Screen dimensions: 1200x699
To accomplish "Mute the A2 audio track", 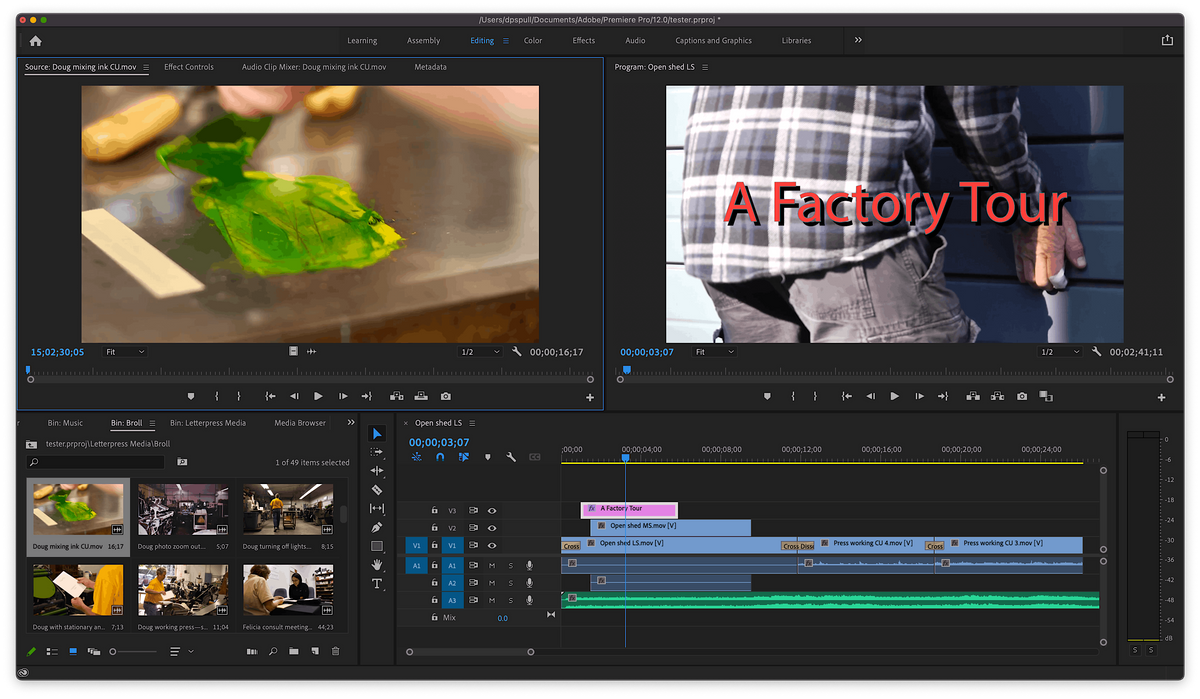I will click(491, 582).
